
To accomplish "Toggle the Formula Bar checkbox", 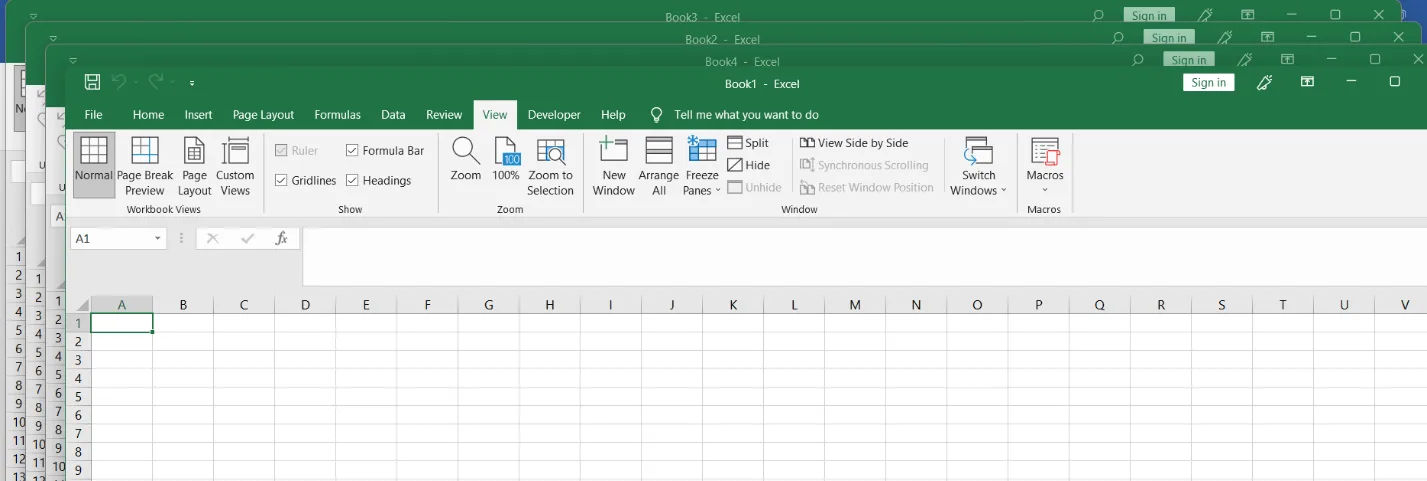I will click(x=353, y=150).
